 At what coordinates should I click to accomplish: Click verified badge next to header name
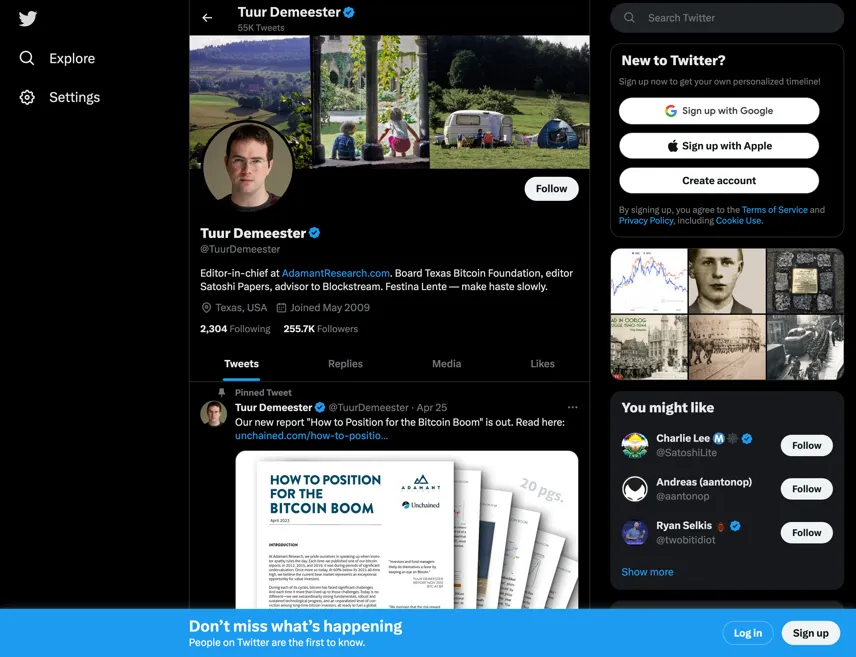[349, 12]
